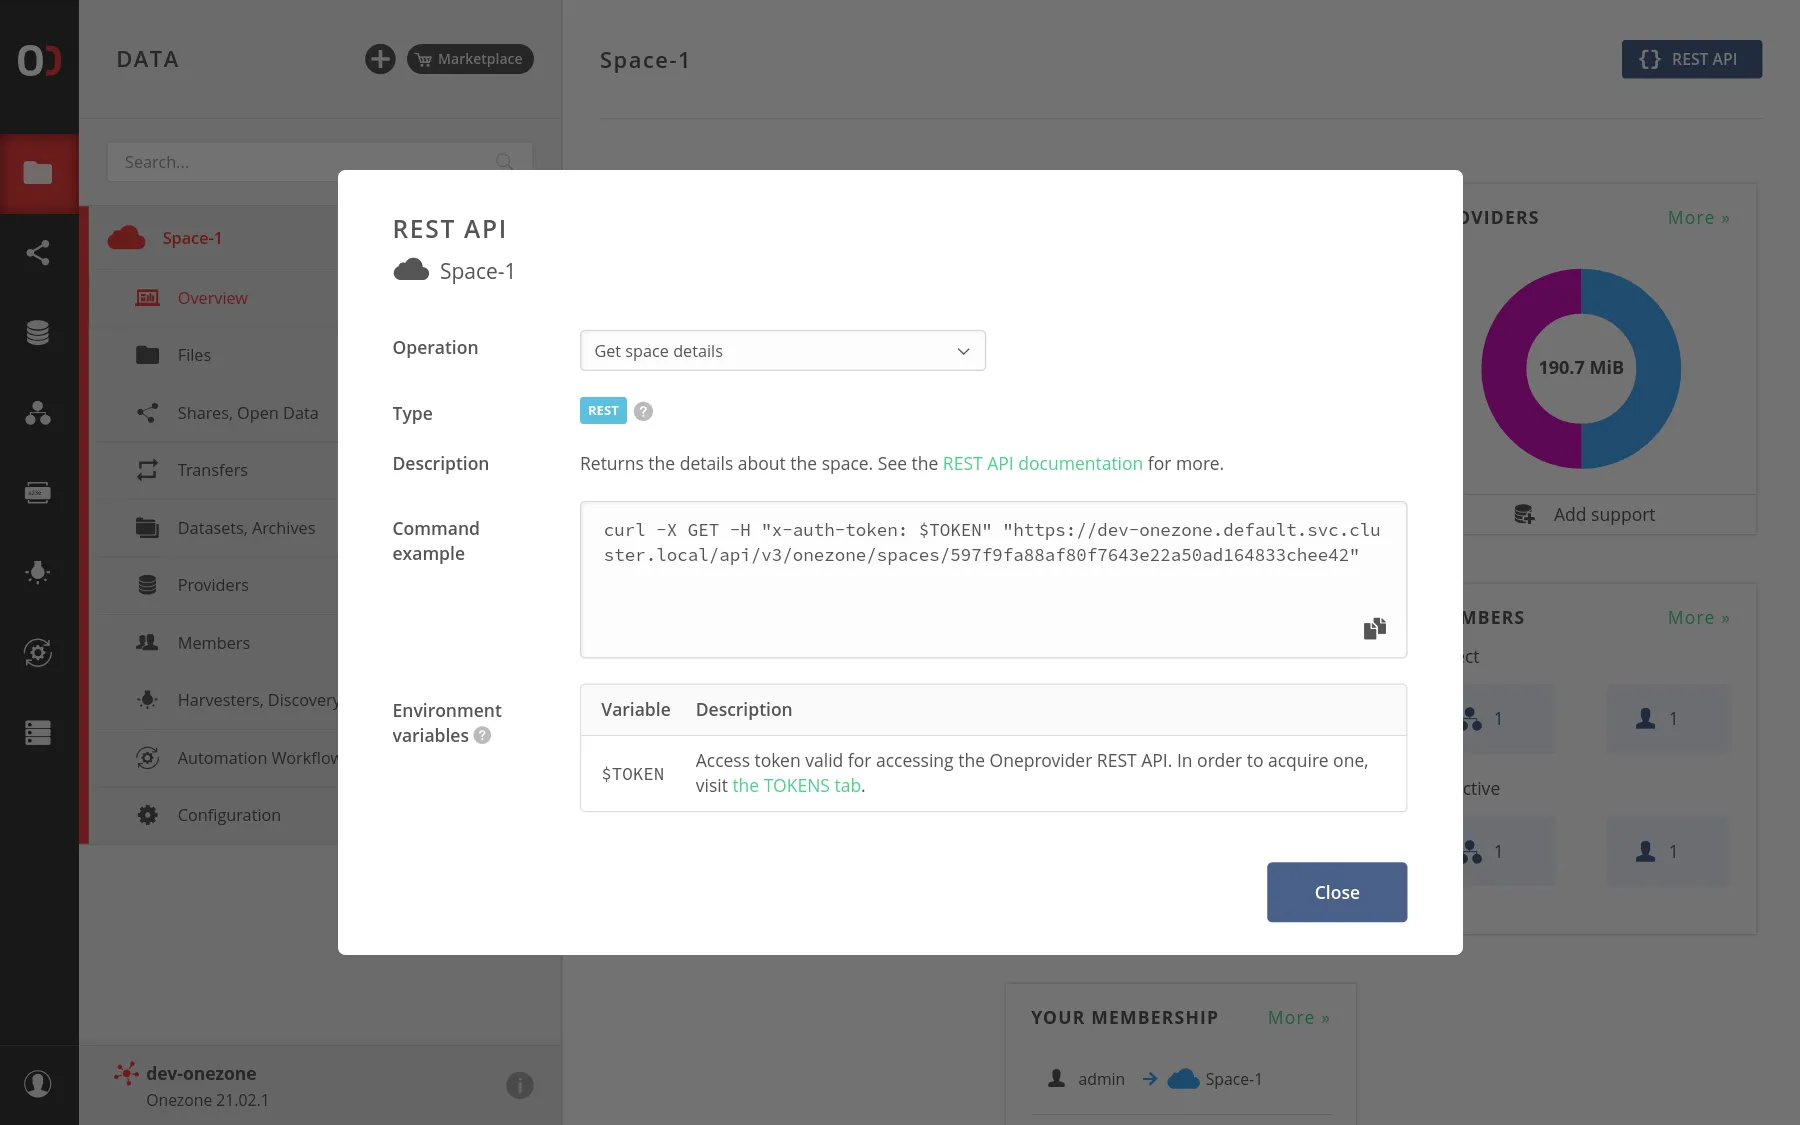Open the Groups section via hierarchy sidebar icon
This screenshot has width=1800, height=1125.
click(39, 414)
